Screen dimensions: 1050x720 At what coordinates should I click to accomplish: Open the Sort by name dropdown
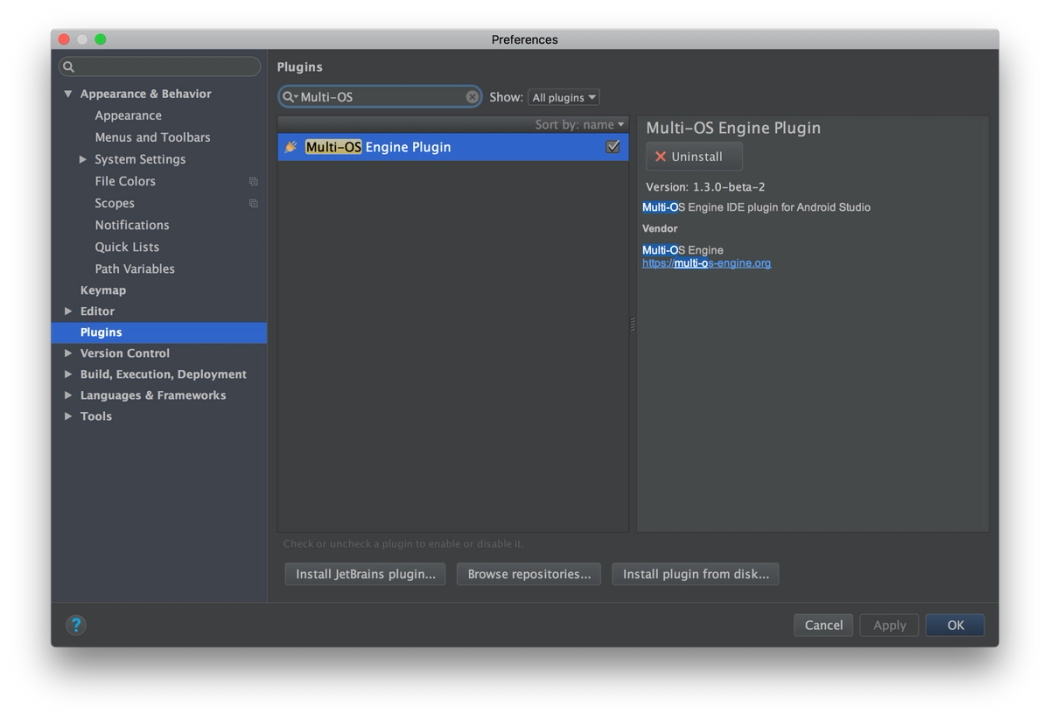click(580, 124)
